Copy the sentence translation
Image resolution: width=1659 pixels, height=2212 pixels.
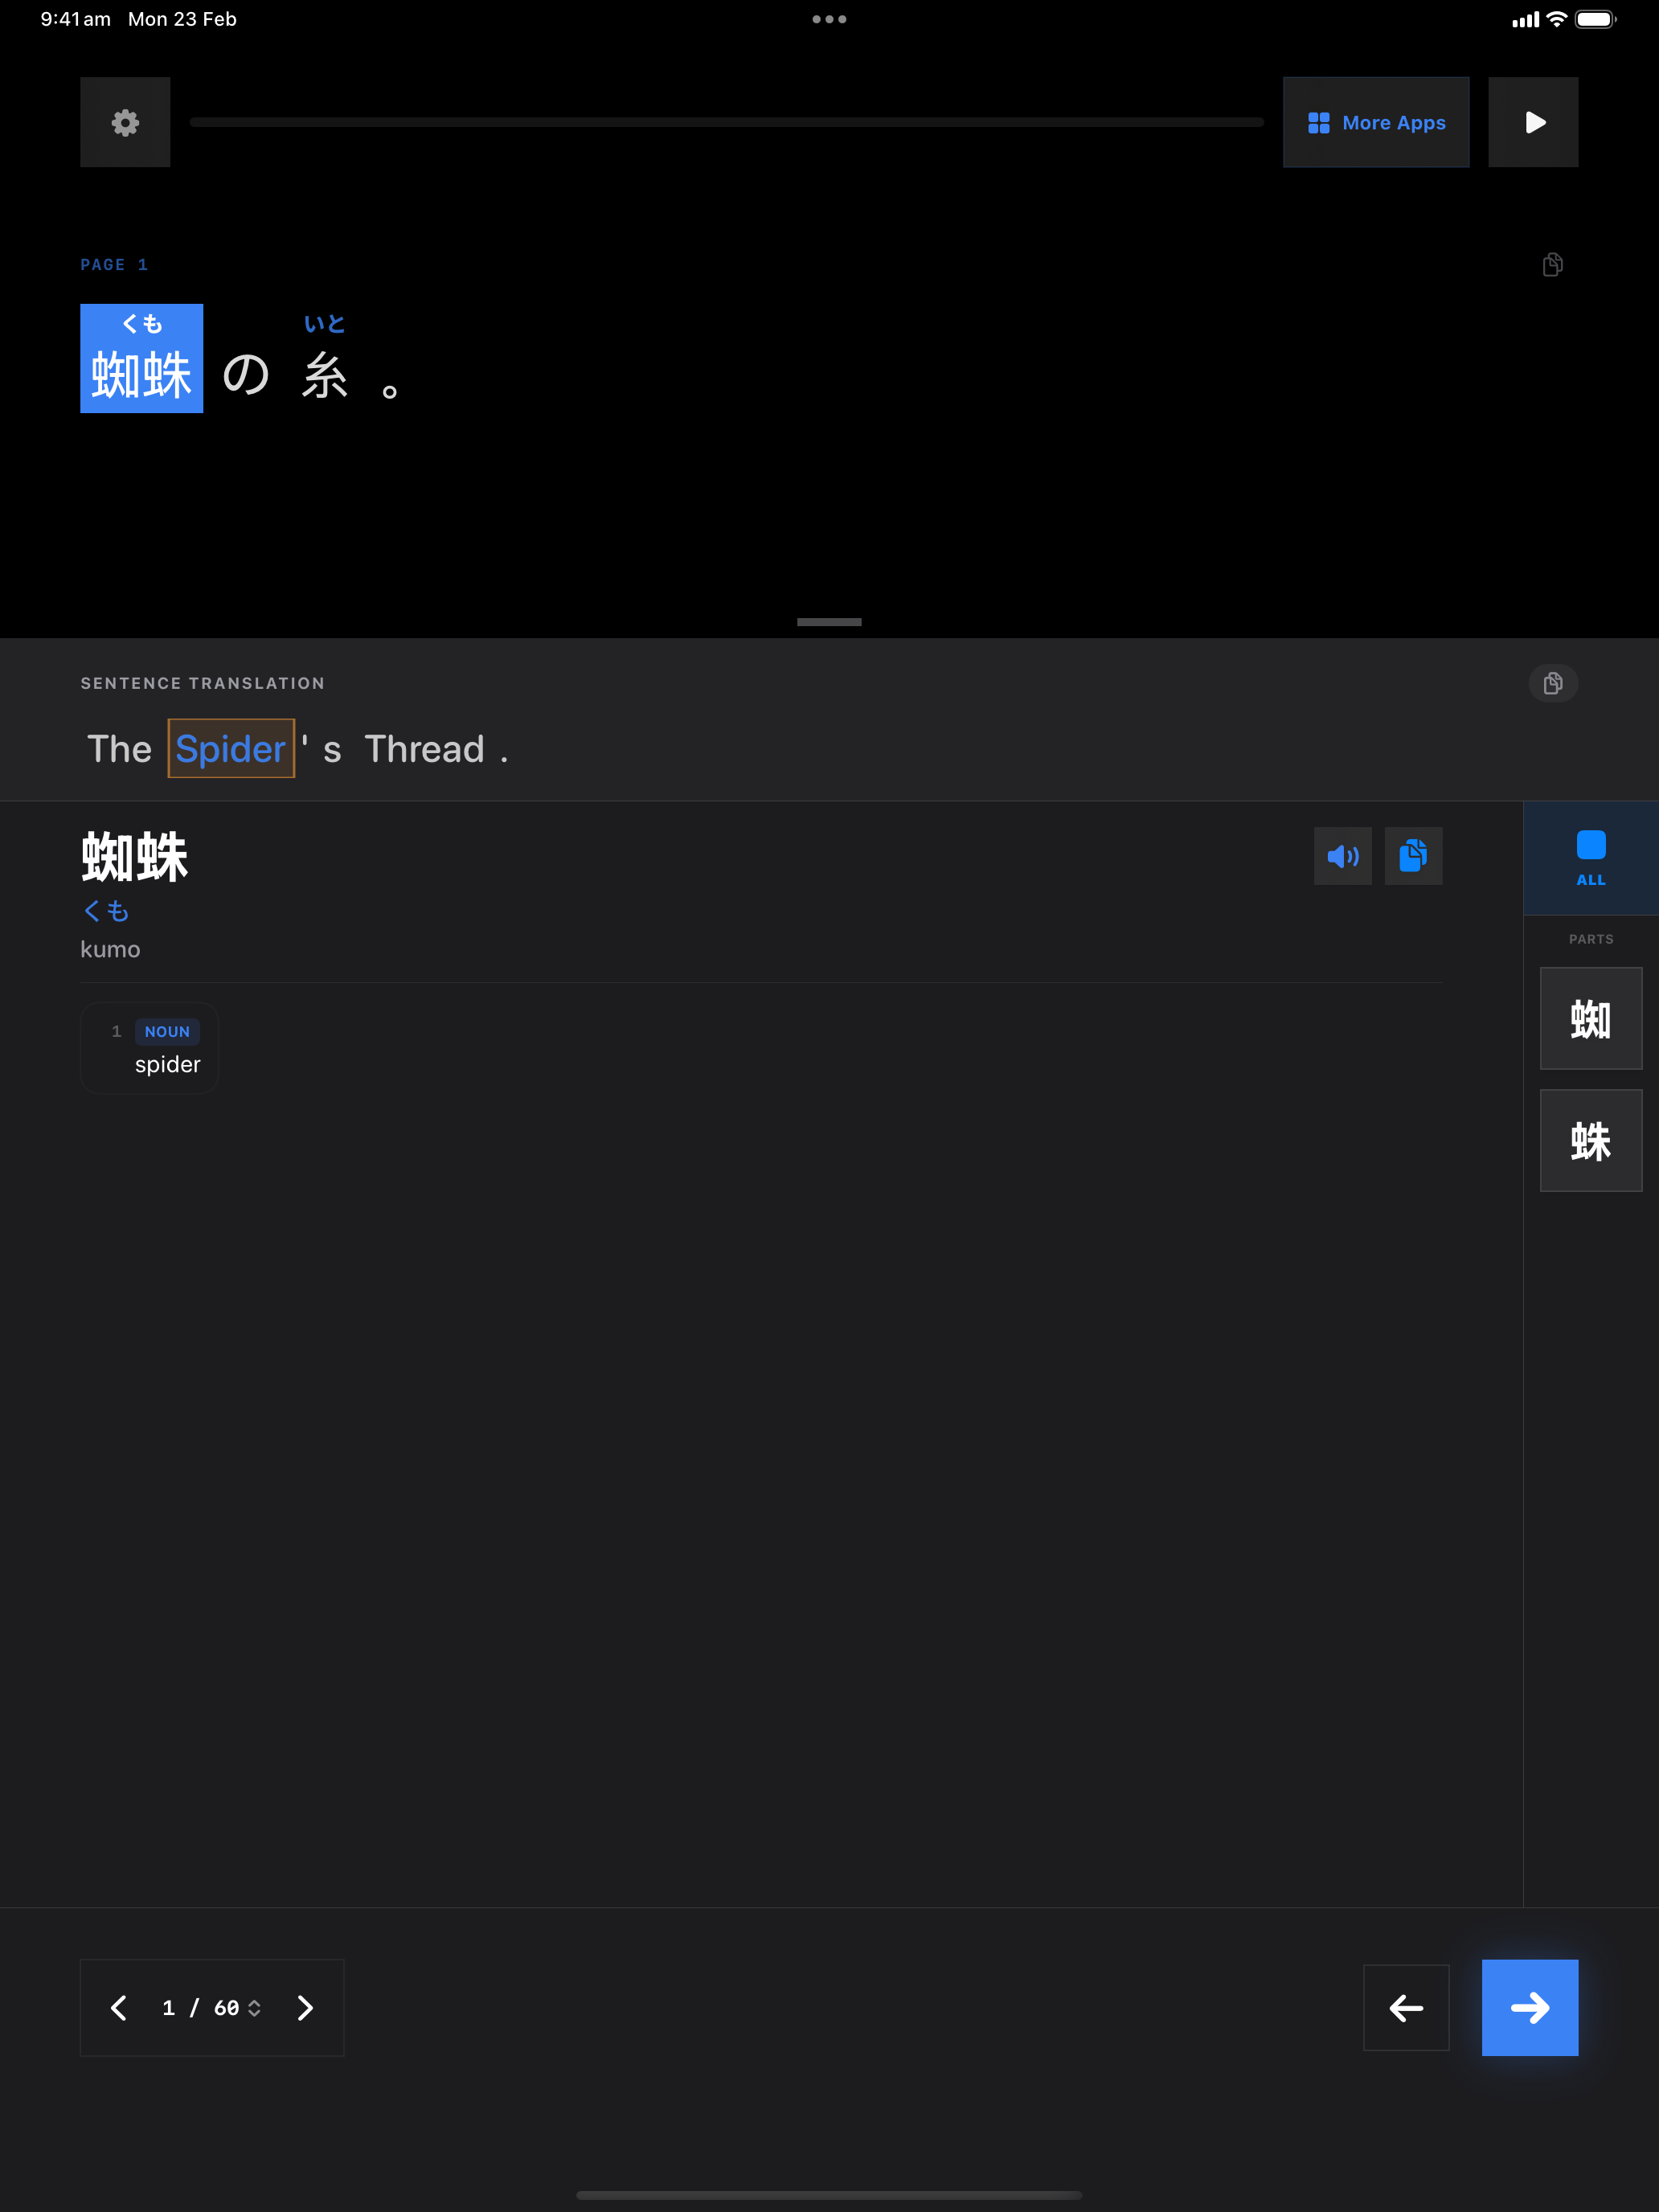(x=1552, y=683)
